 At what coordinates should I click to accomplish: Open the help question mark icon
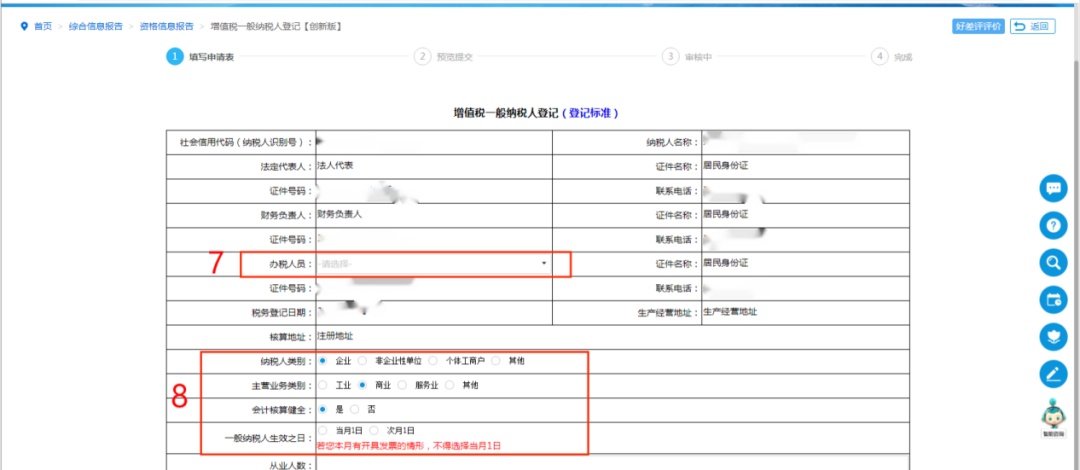tap(1053, 226)
